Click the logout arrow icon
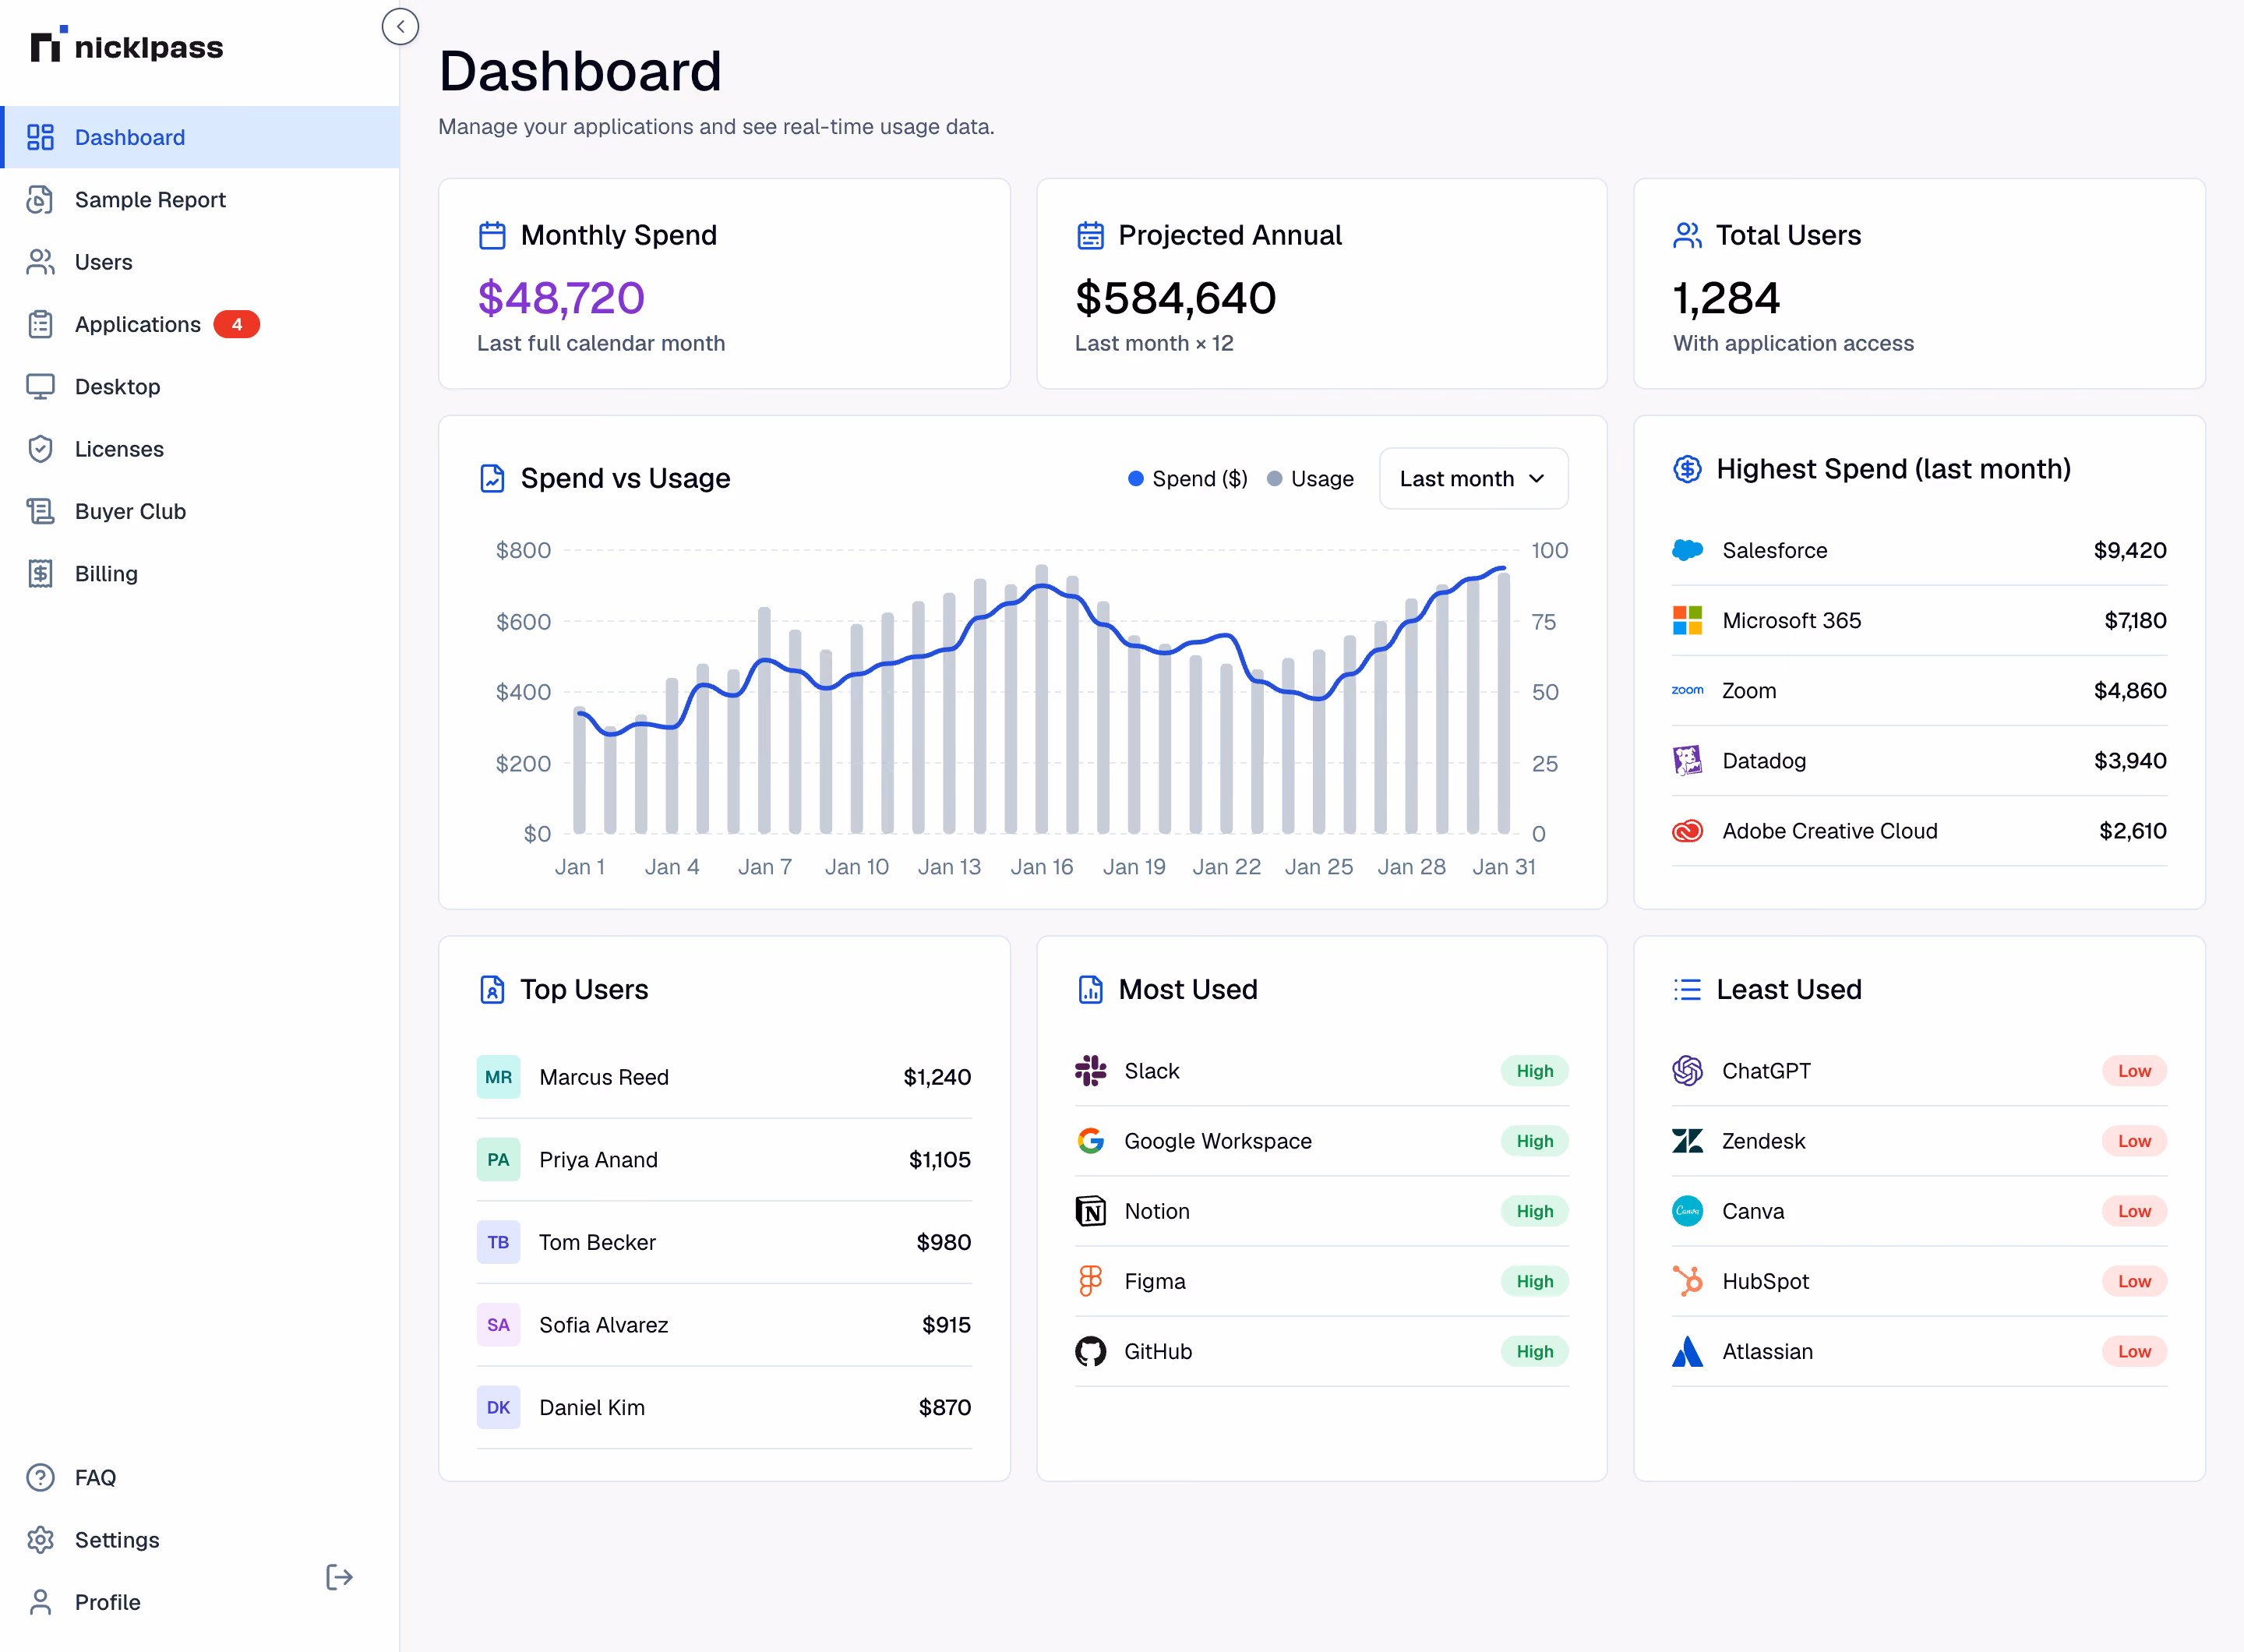Viewport: 2244px width, 1652px height. pos(339,1577)
